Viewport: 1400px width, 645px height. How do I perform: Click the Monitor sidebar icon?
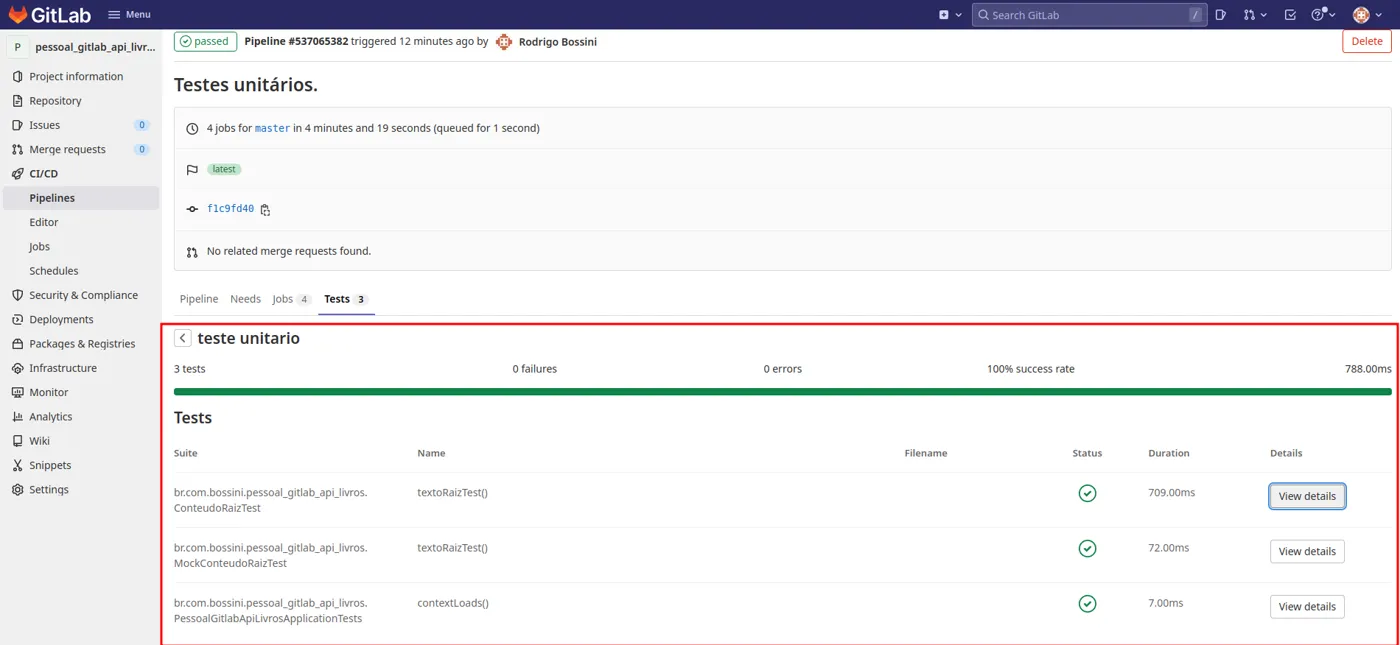[x=17, y=393]
